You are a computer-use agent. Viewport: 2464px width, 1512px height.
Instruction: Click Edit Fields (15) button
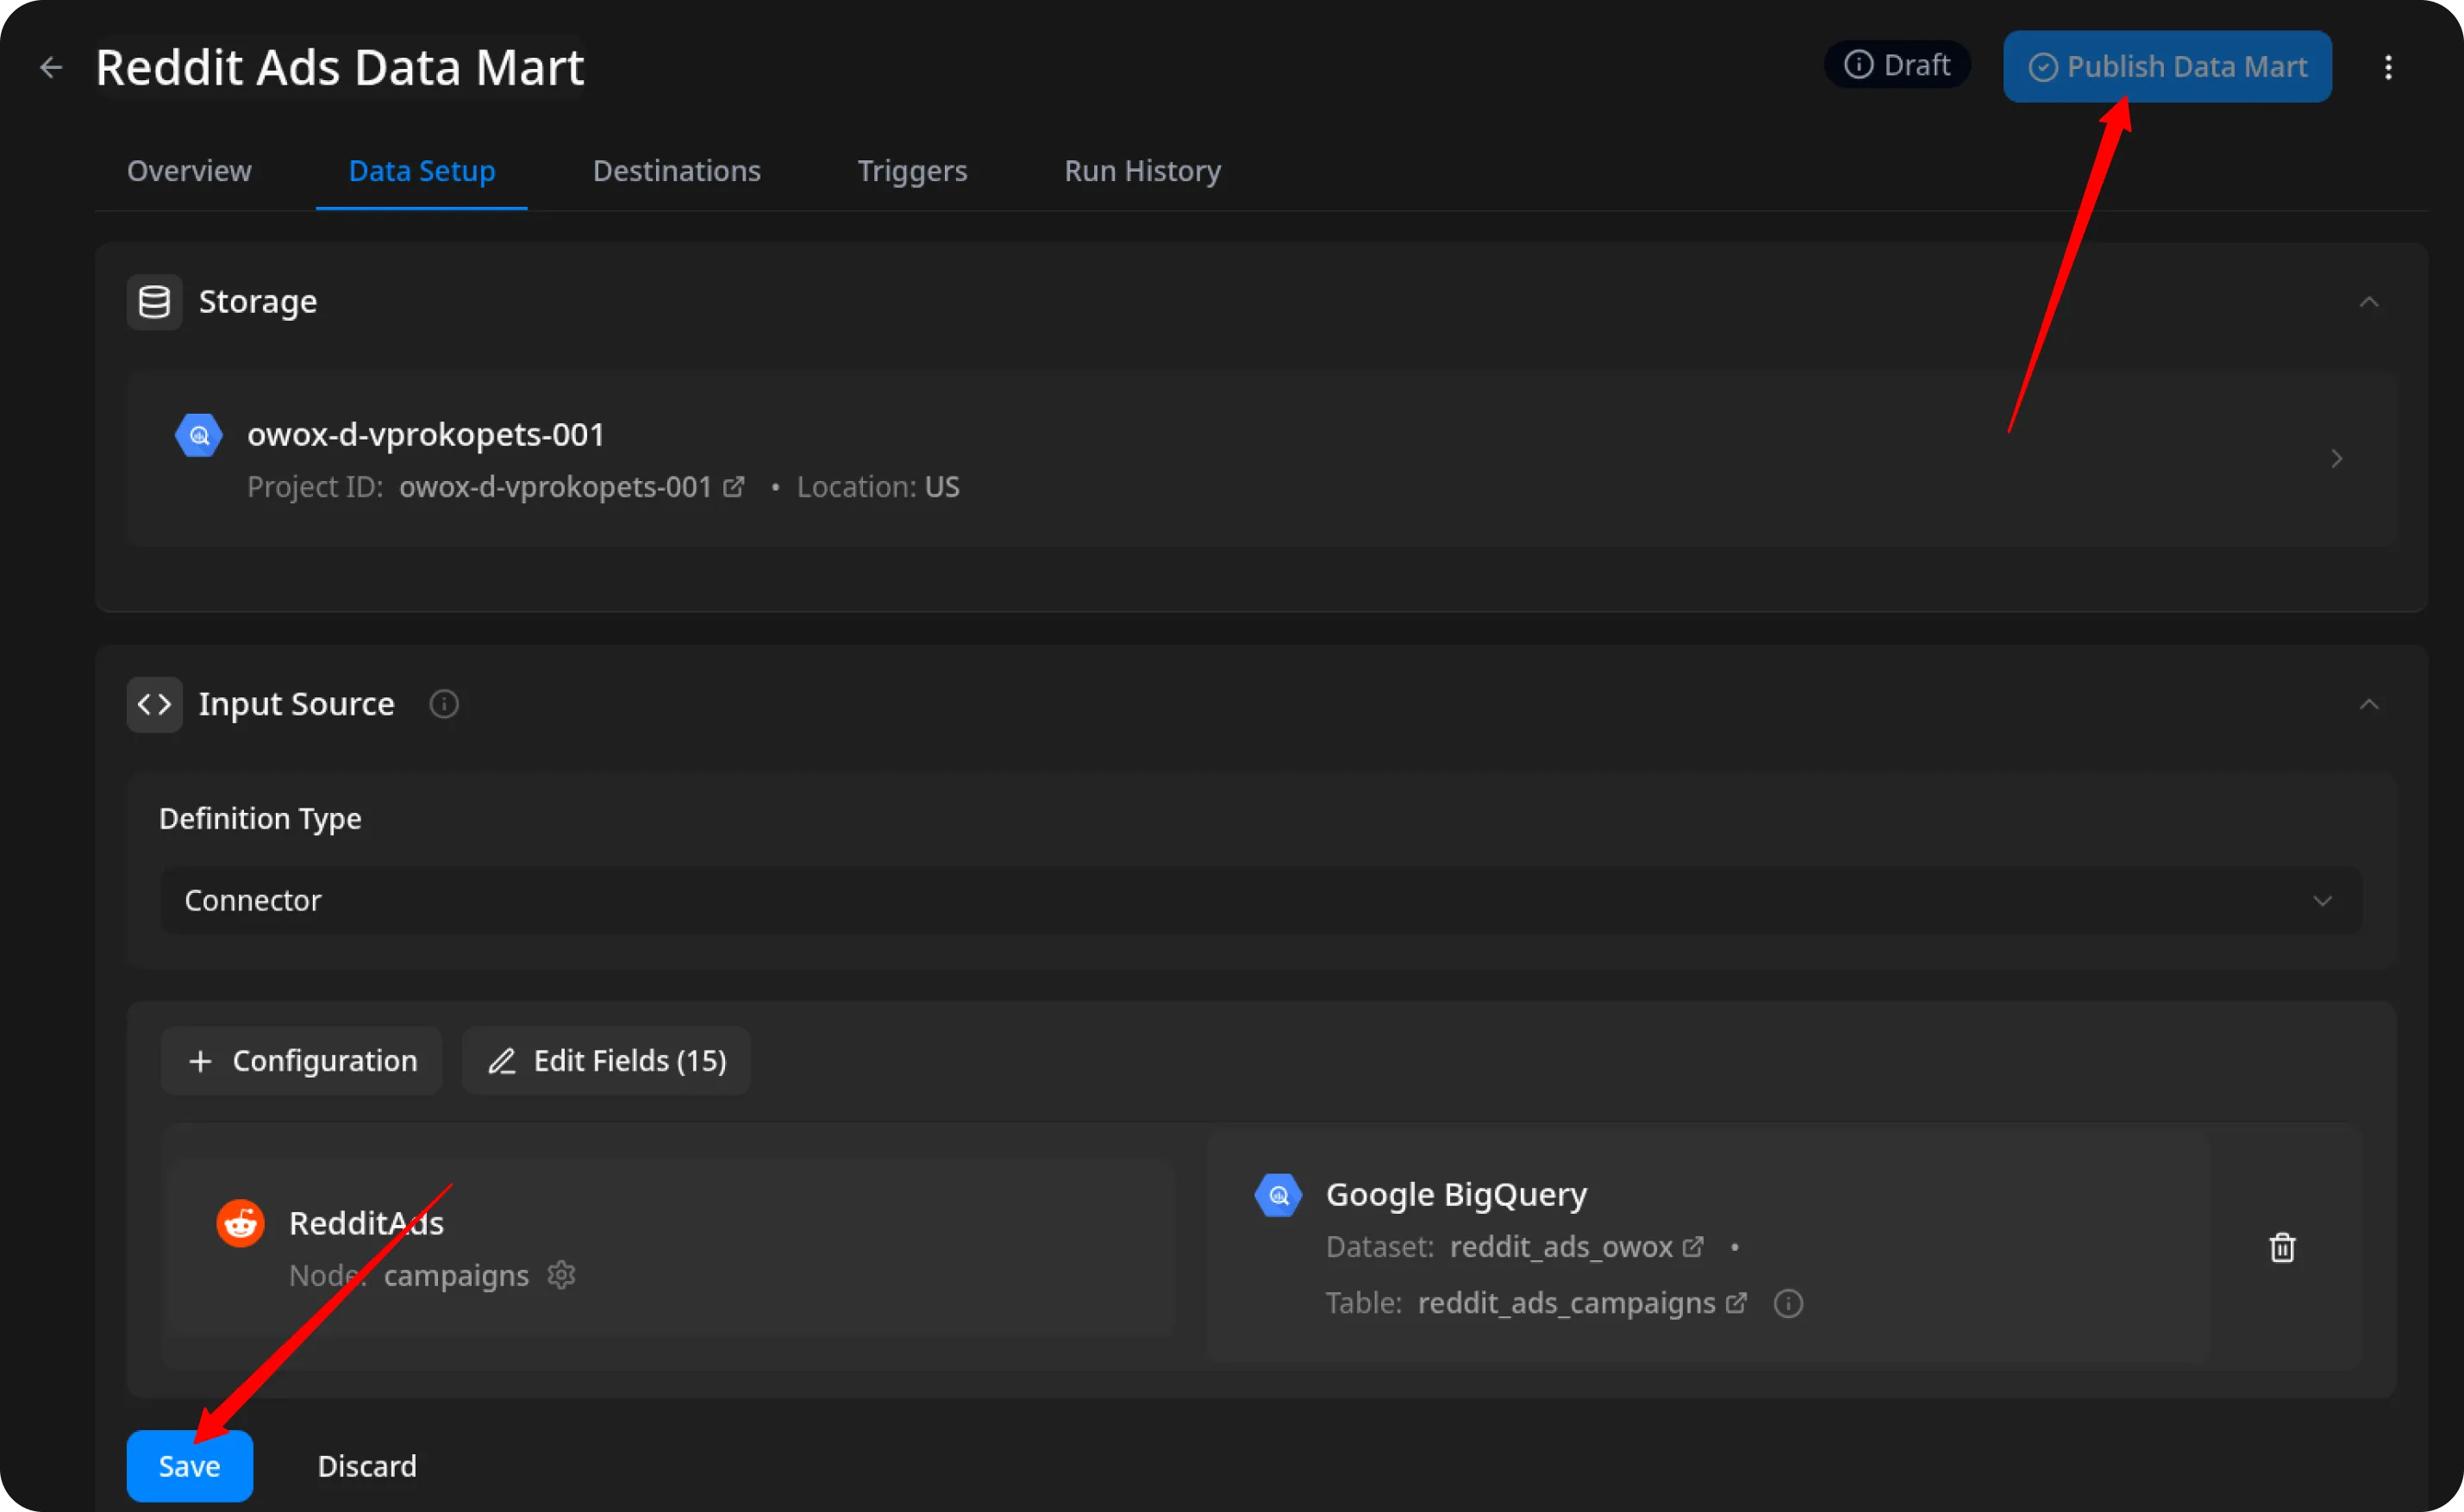coord(606,1060)
